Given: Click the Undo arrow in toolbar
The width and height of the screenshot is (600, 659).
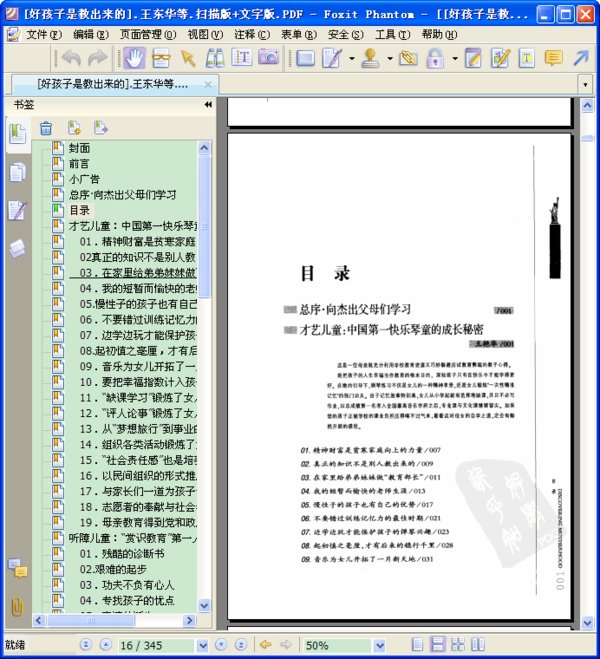Looking at the screenshot, I should (x=71, y=58).
